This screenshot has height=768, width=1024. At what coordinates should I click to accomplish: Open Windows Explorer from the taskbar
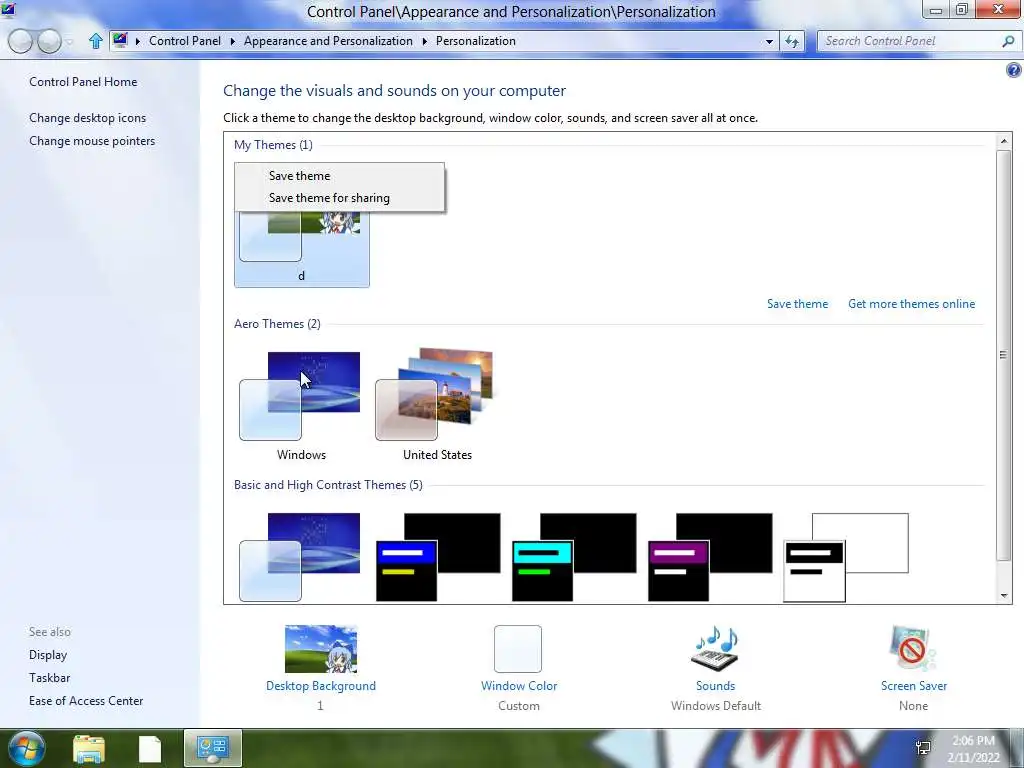tap(89, 750)
